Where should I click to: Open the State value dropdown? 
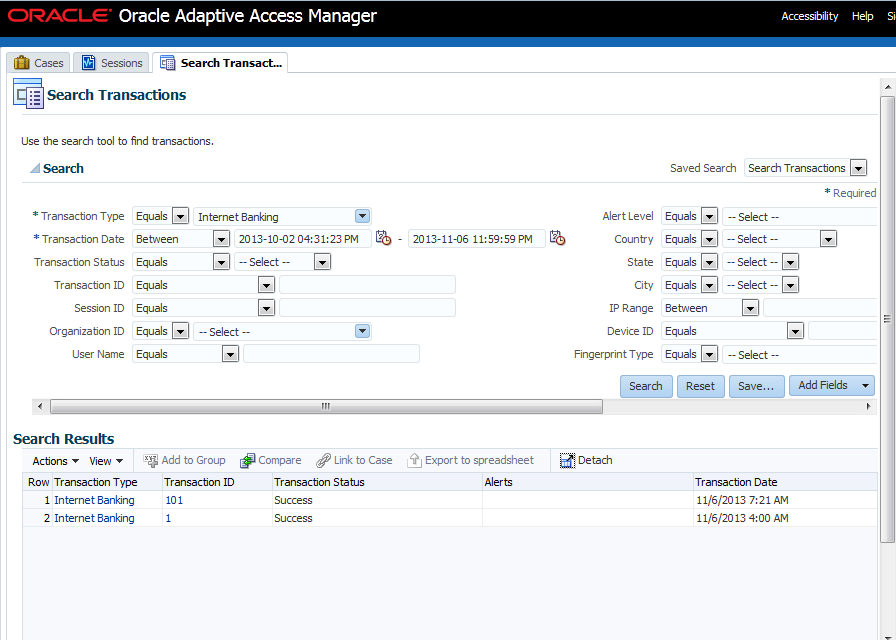(x=790, y=262)
